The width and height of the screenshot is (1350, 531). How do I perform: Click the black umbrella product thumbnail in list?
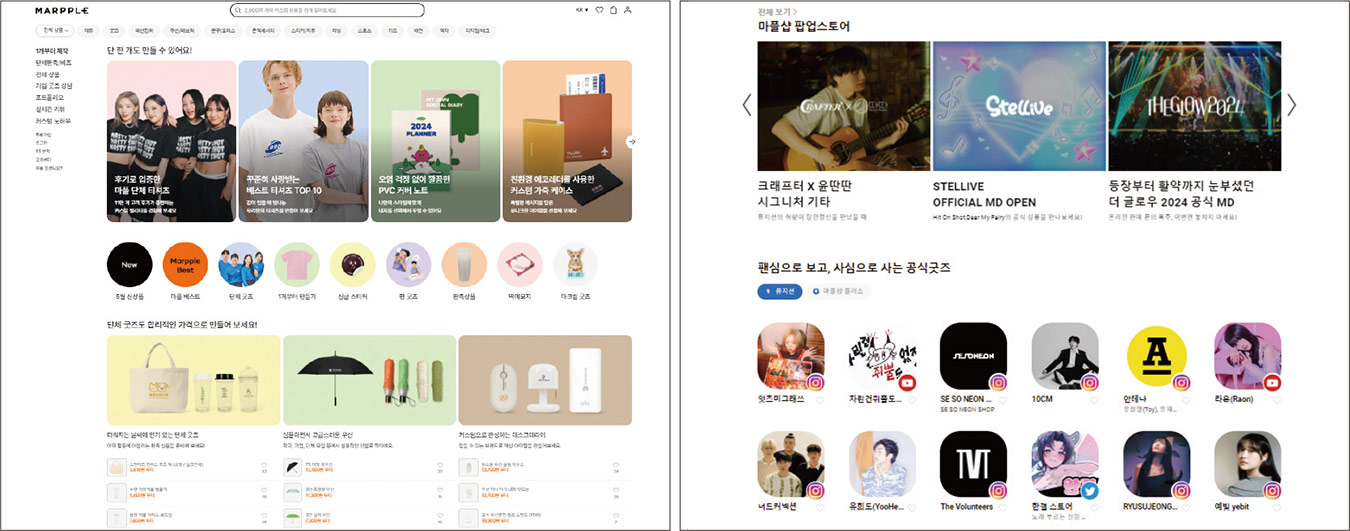point(291,467)
